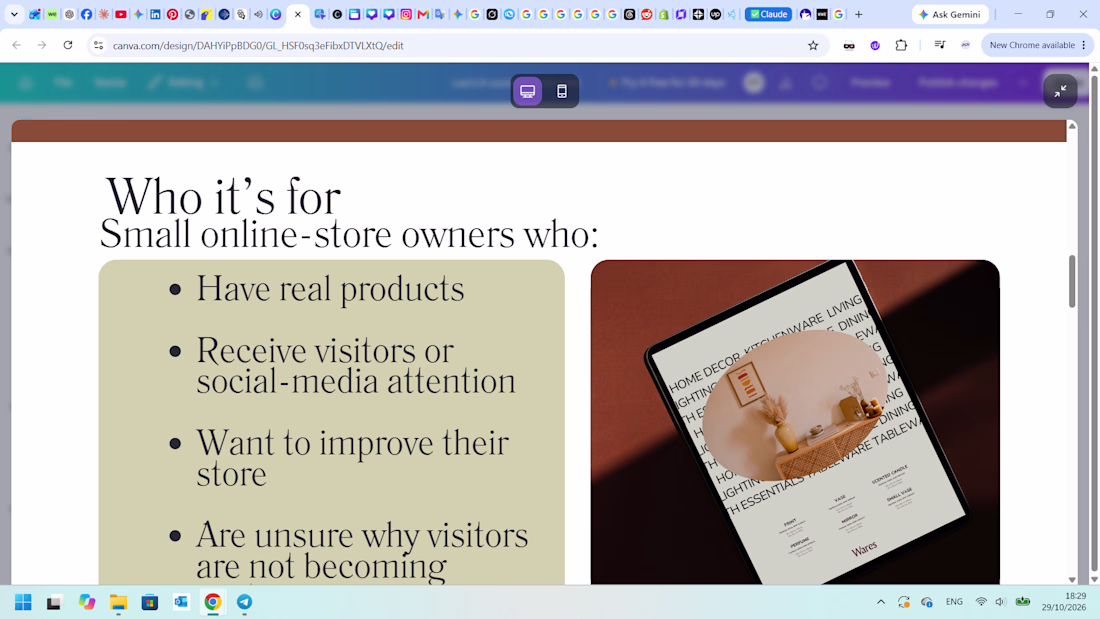Open File Explorer from the taskbar

pos(118,602)
